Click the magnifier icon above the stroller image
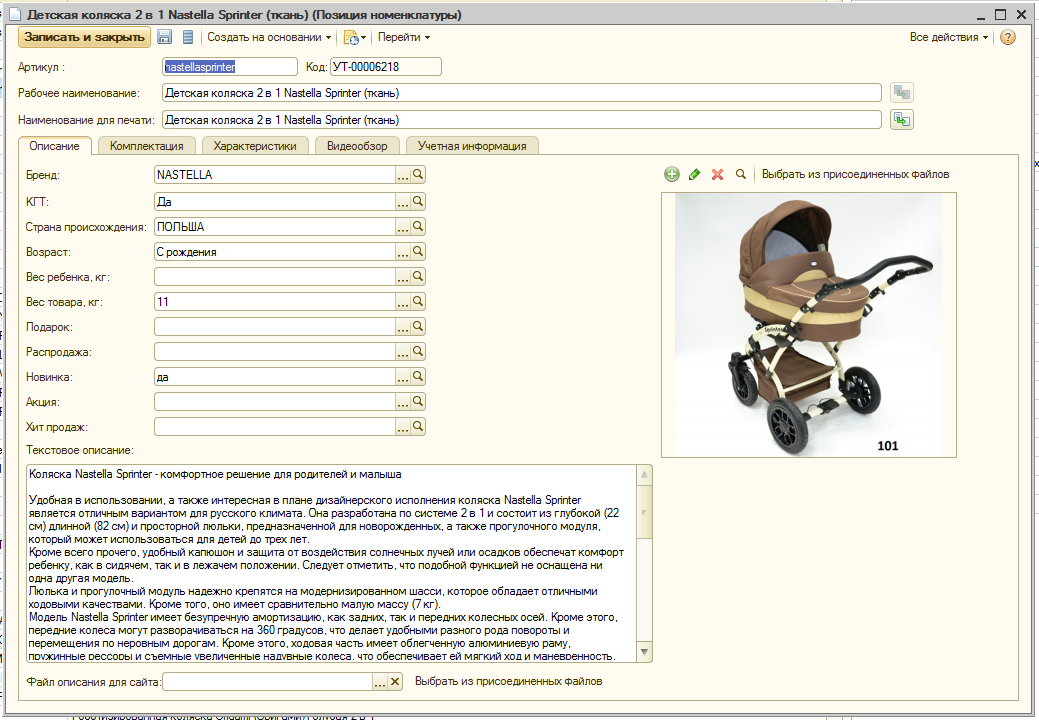 741,174
